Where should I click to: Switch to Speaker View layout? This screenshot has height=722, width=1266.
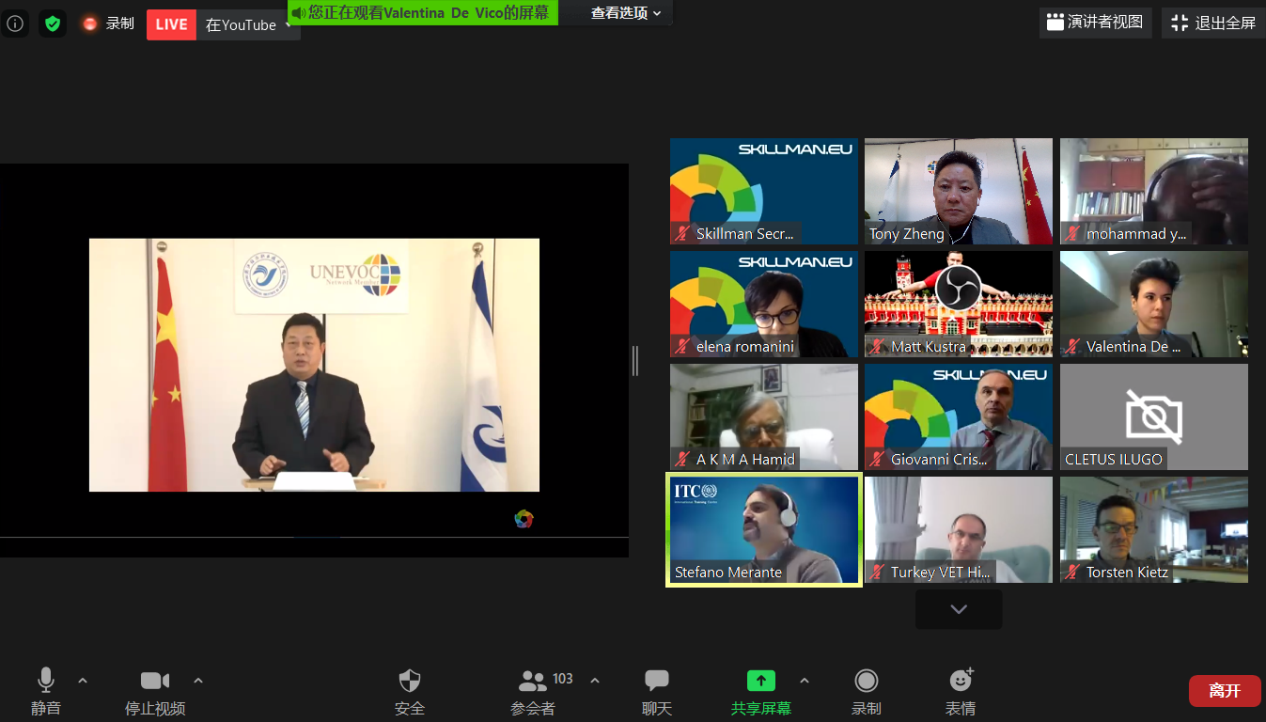pos(1095,22)
